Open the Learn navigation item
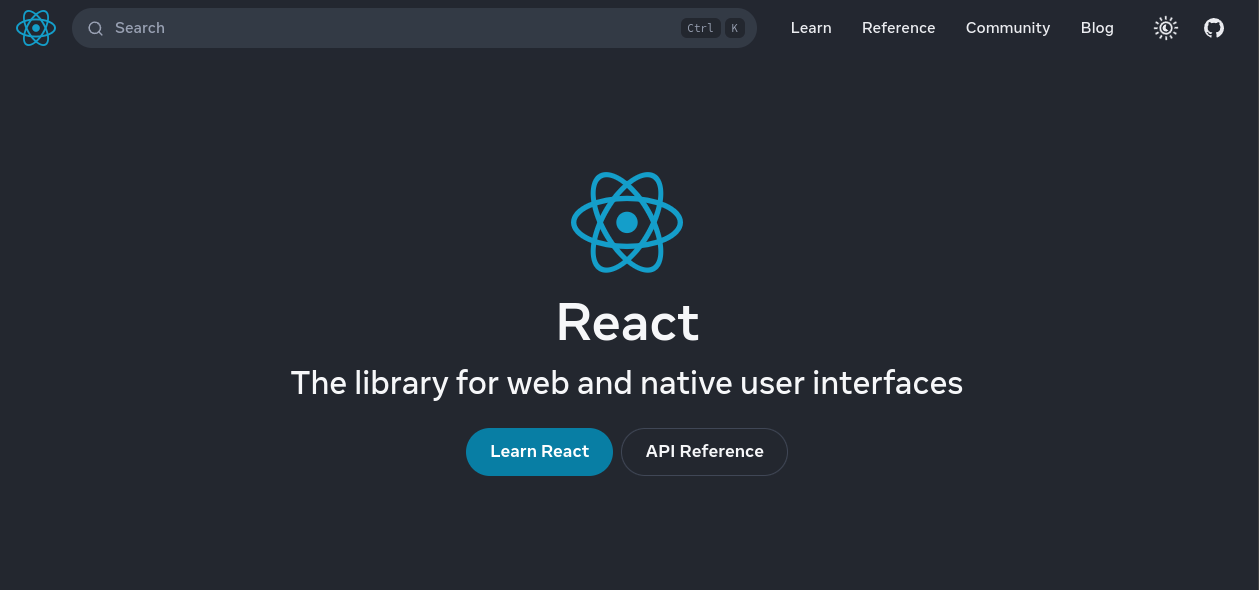 [810, 28]
